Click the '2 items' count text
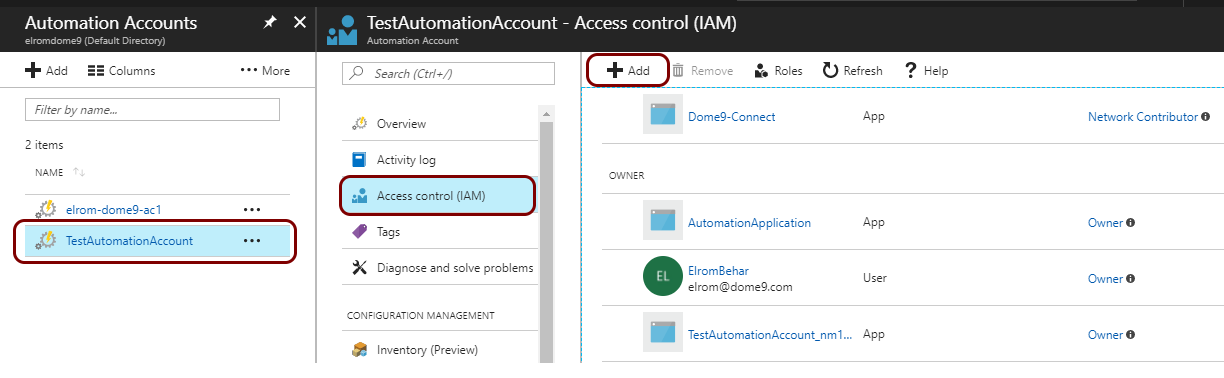 [x=45, y=145]
